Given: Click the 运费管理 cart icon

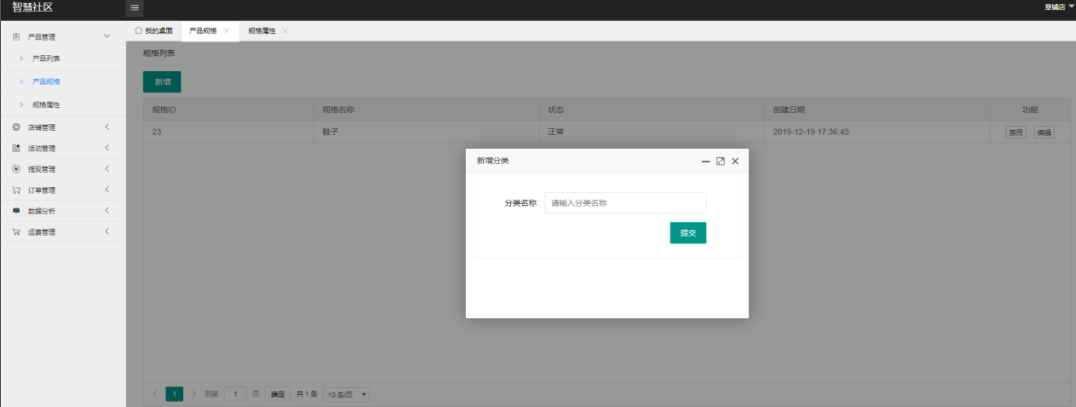Looking at the screenshot, I should click(16, 232).
